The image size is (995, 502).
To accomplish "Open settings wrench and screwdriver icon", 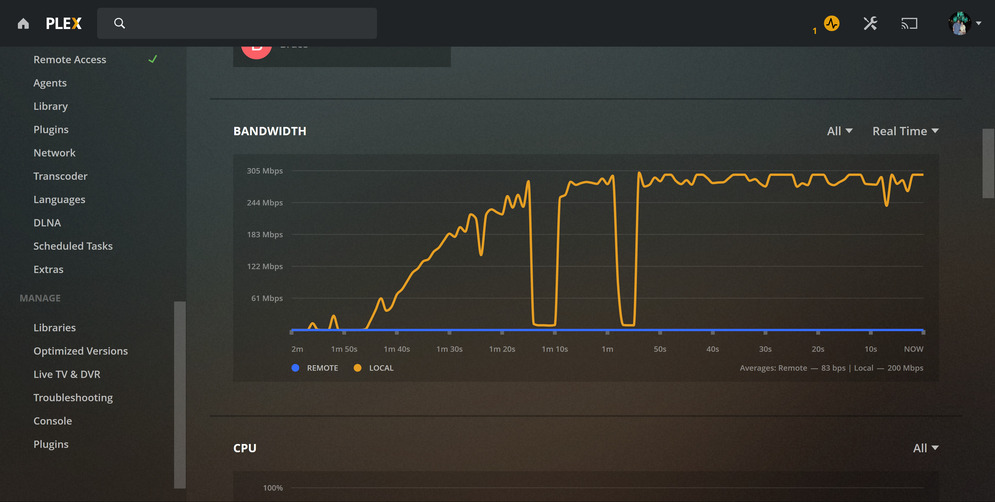I will (x=870, y=23).
